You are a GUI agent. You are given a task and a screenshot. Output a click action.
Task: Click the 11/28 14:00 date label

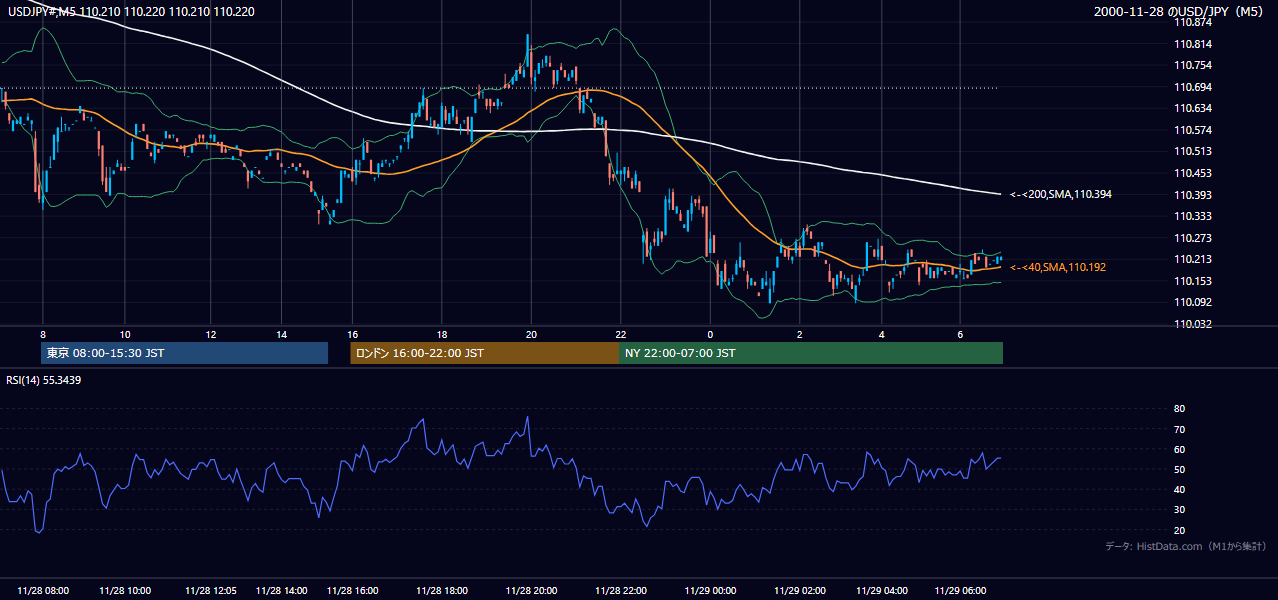[x=281, y=591]
